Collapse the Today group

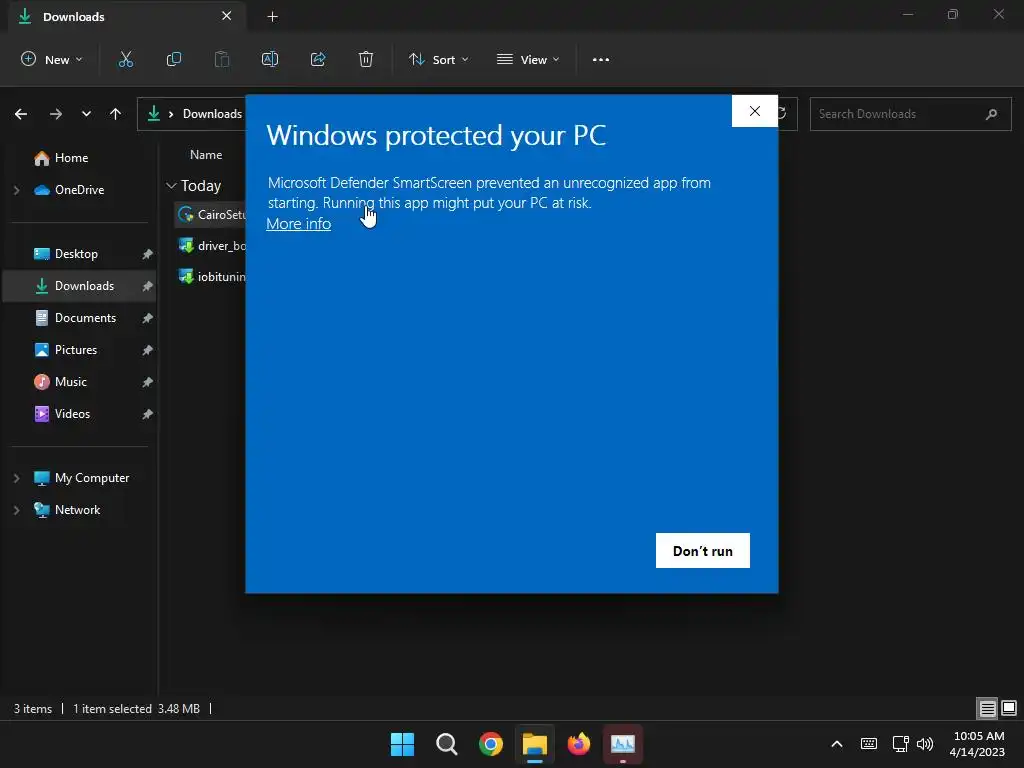click(171, 186)
